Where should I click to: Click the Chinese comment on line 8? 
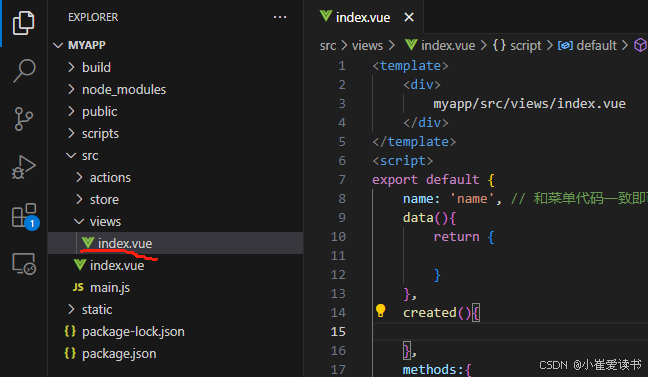point(579,198)
